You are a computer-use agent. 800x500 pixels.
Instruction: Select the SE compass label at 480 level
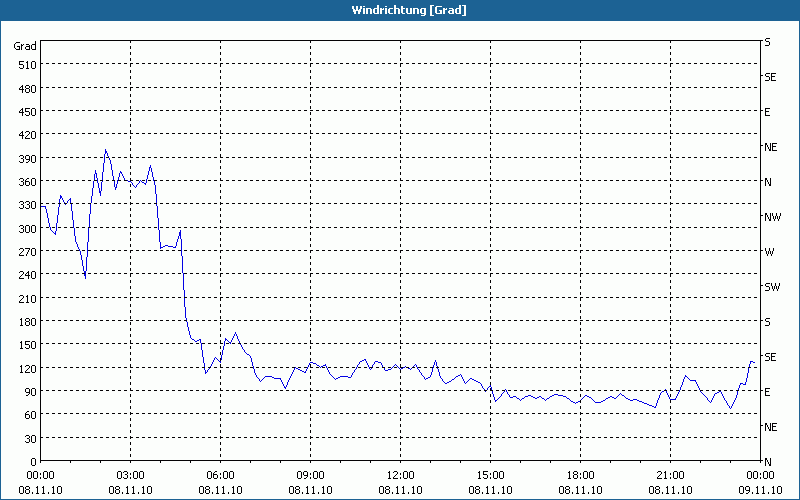click(770, 78)
